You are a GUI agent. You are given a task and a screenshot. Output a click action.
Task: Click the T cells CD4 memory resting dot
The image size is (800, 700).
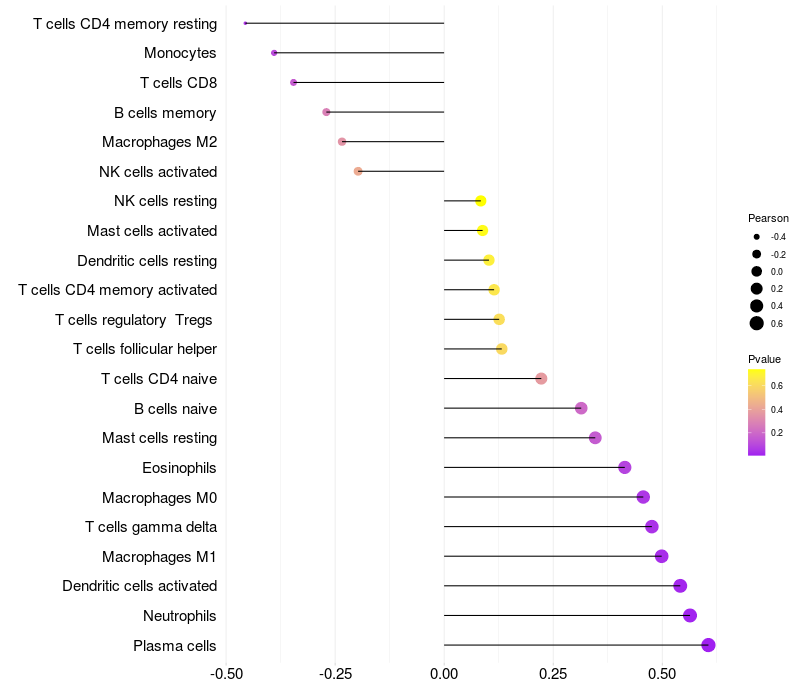point(246,23)
